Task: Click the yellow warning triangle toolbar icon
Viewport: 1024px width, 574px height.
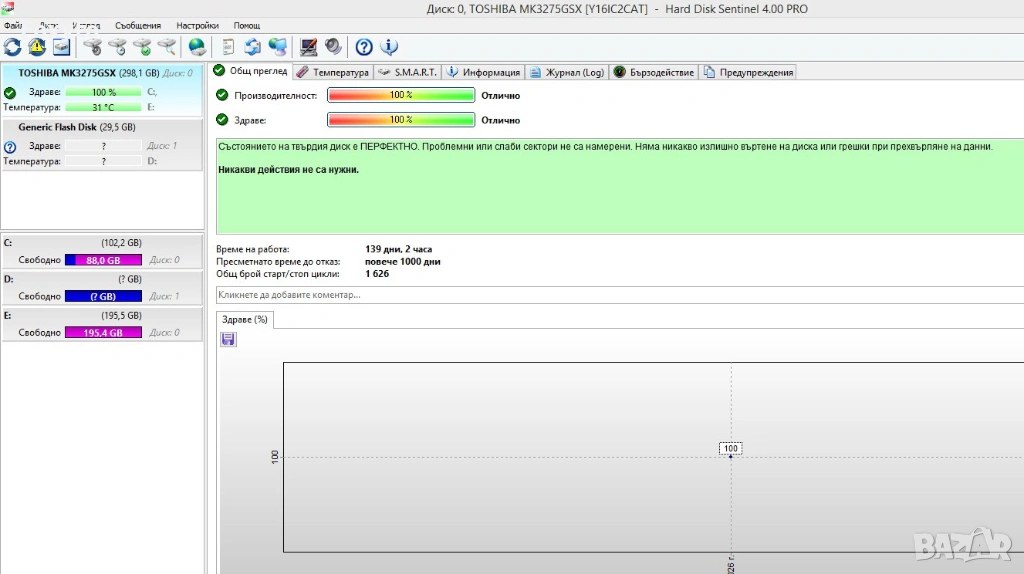Action: pos(37,47)
